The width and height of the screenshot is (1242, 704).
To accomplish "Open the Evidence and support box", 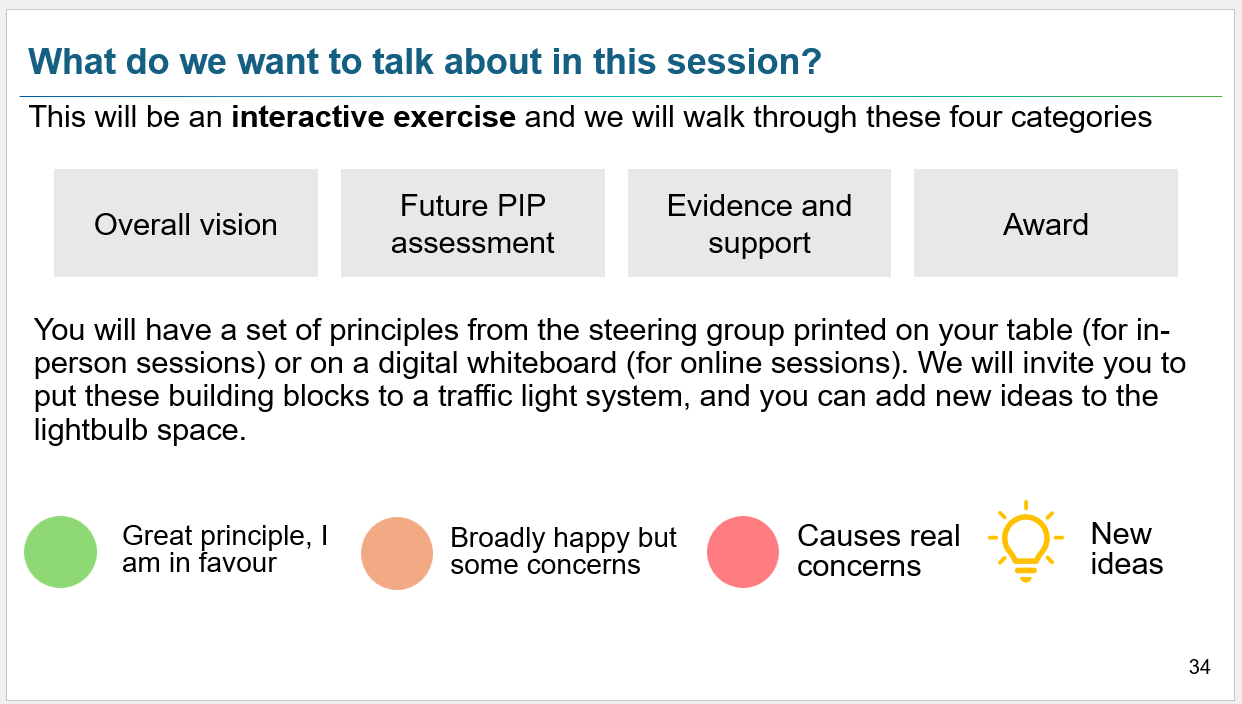I will 759,223.
